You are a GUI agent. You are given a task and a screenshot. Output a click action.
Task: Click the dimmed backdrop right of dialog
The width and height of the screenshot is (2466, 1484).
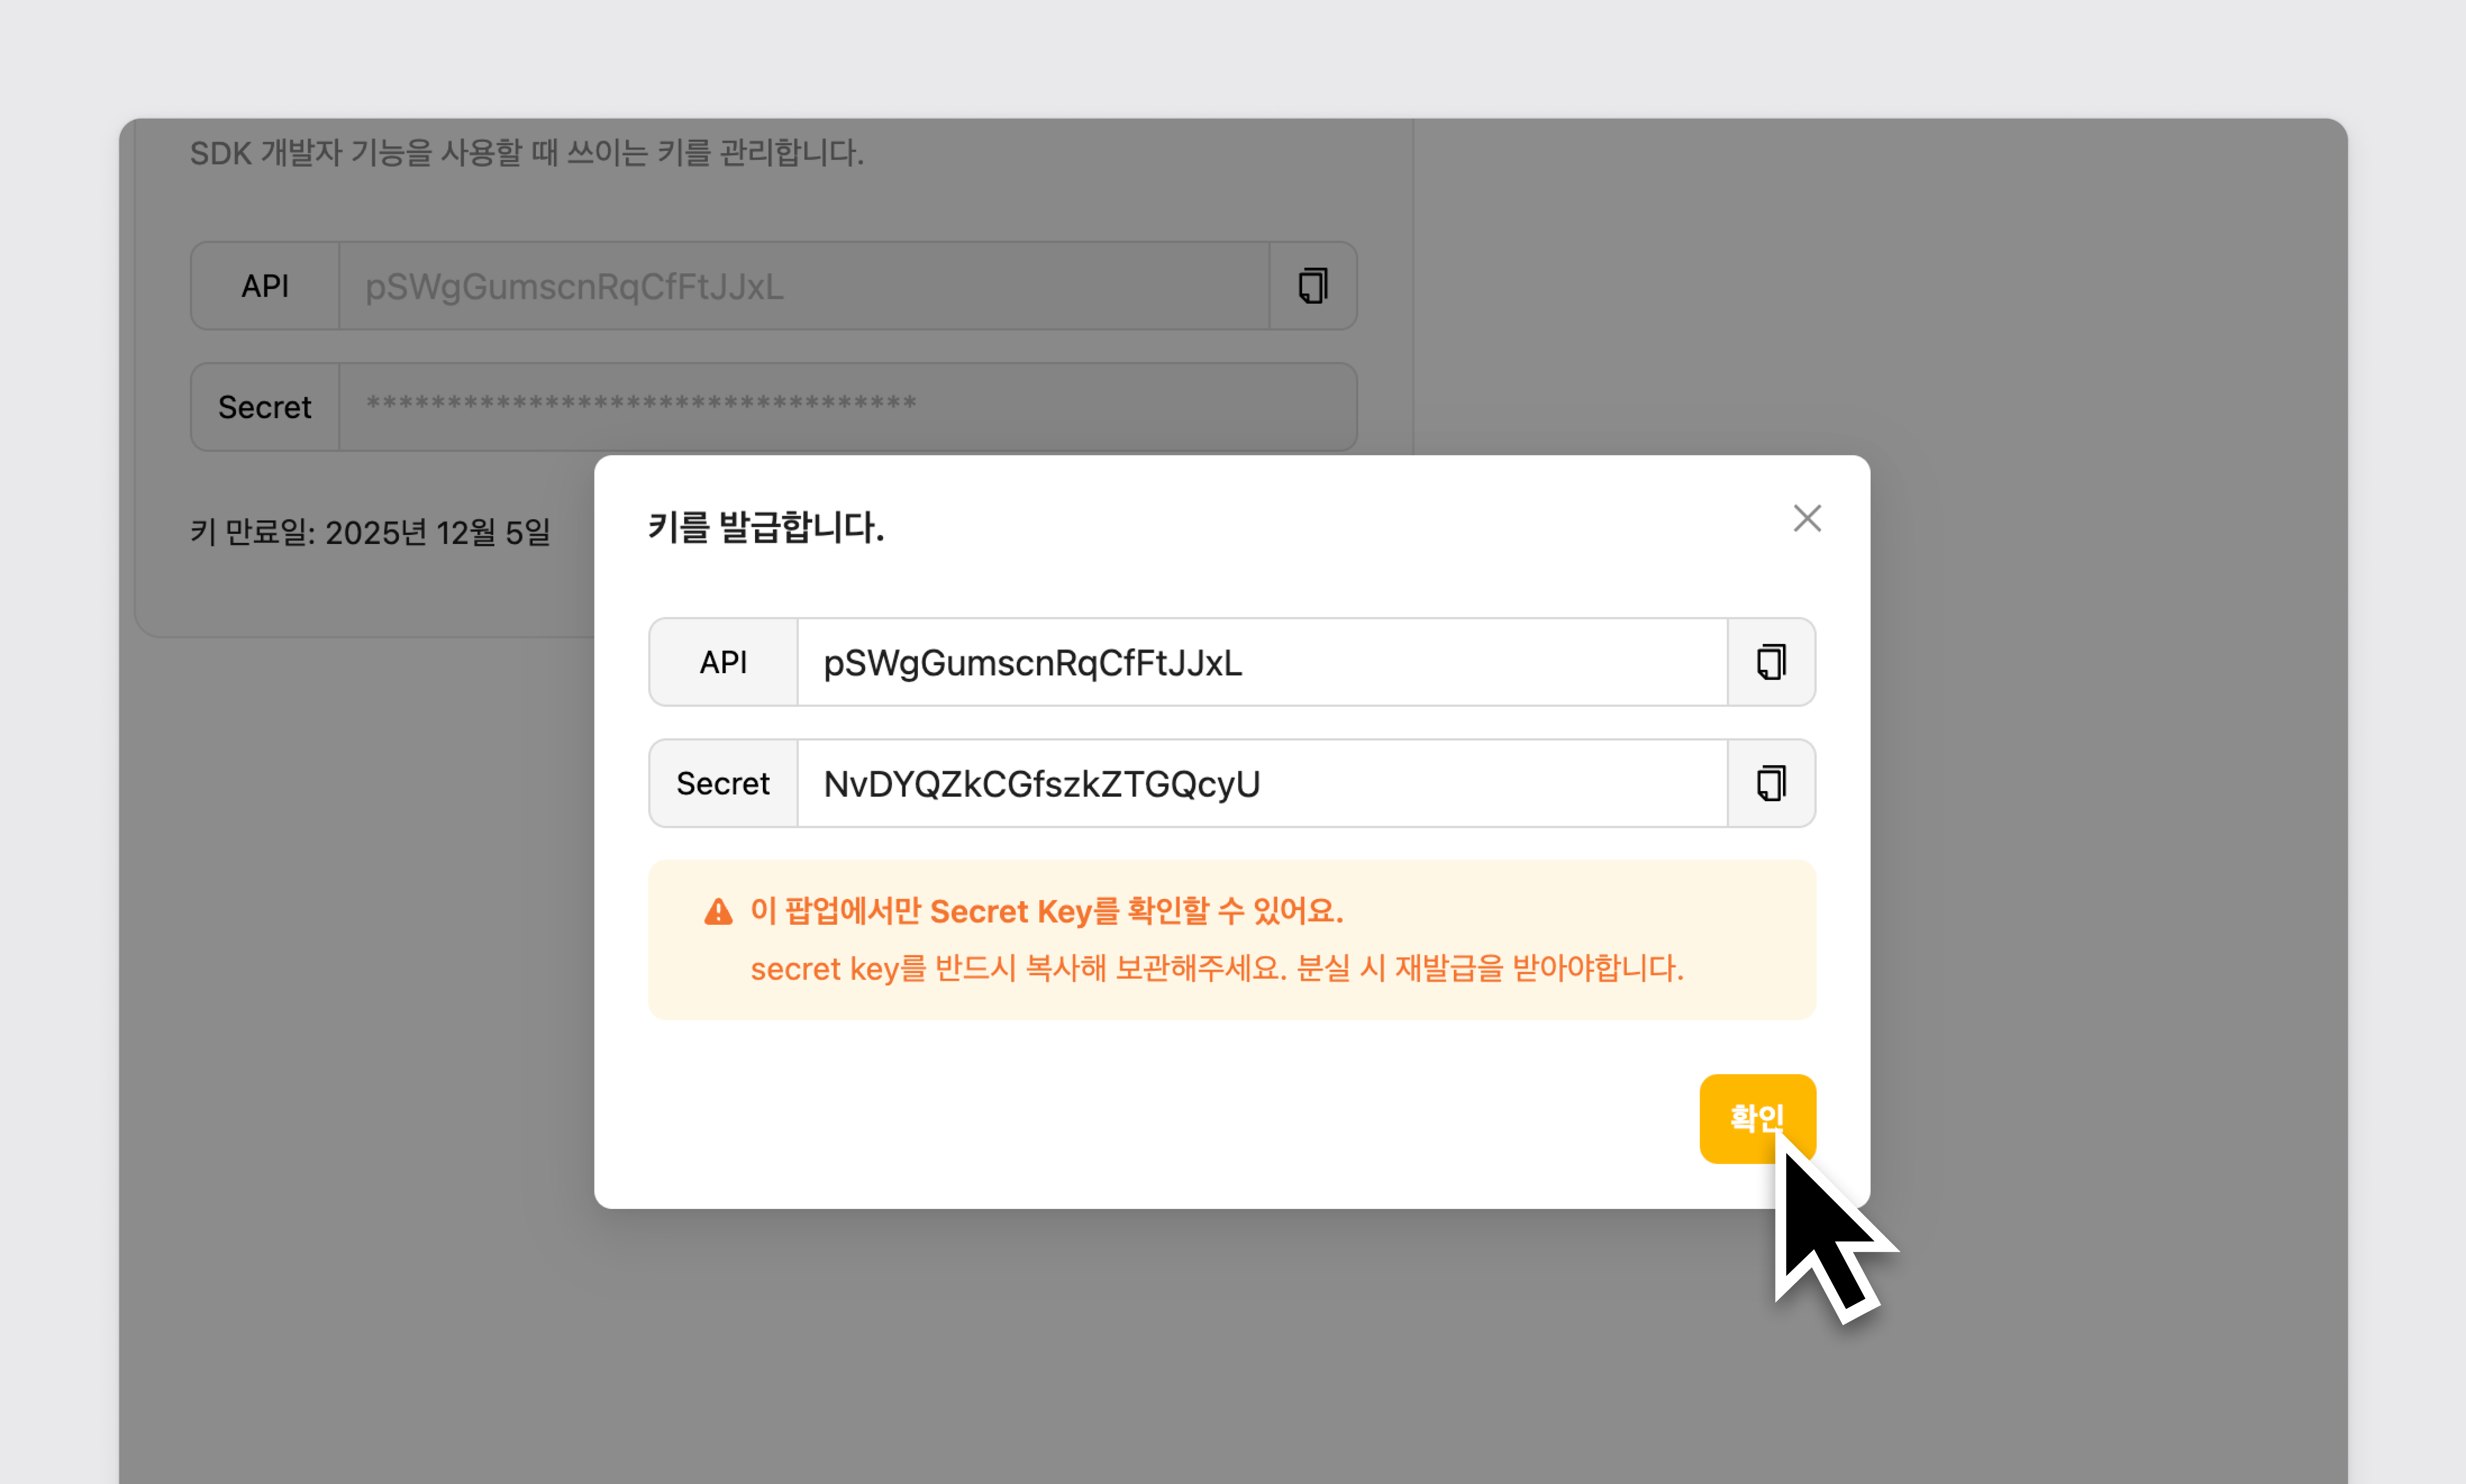pyautogui.click(x=2100, y=800)
